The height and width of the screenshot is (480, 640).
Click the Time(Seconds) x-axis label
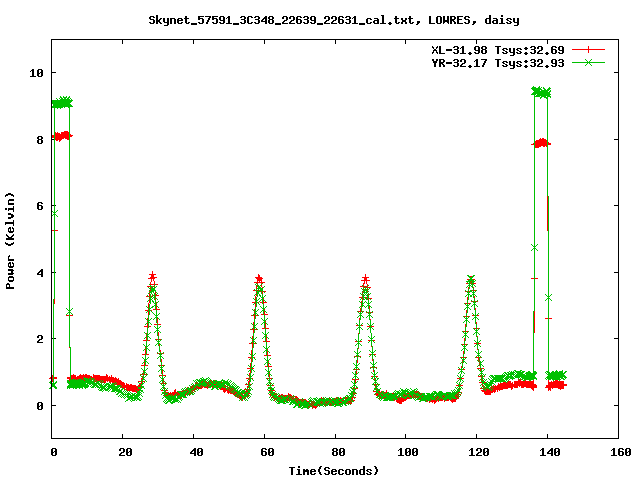334,471
